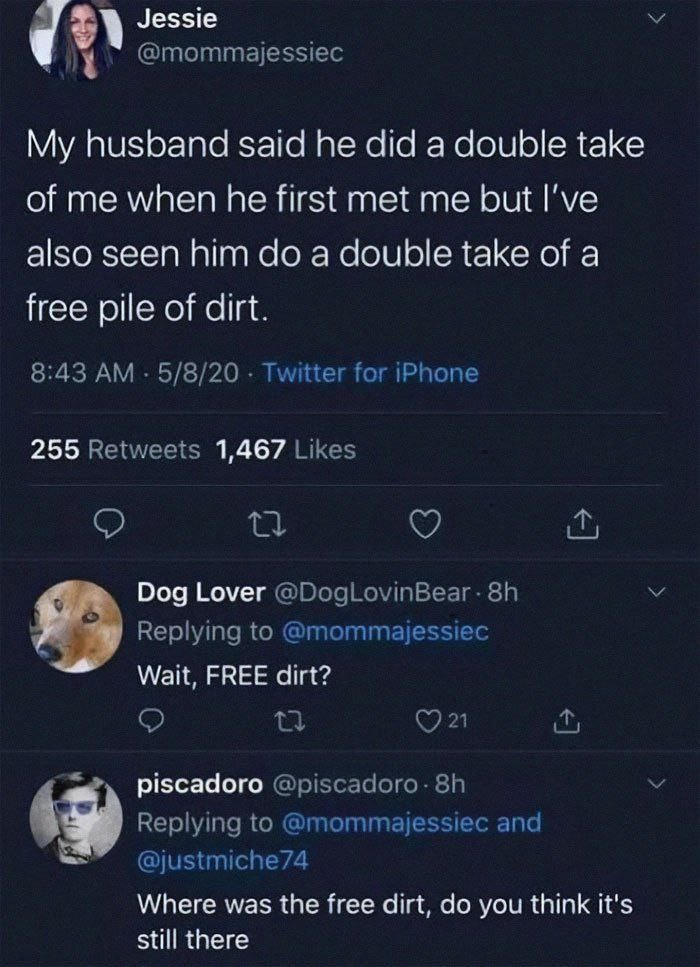This screenshot has height=967, width=700.
Task: Expand Dog Lover reply options chevron
Action: 657,593
